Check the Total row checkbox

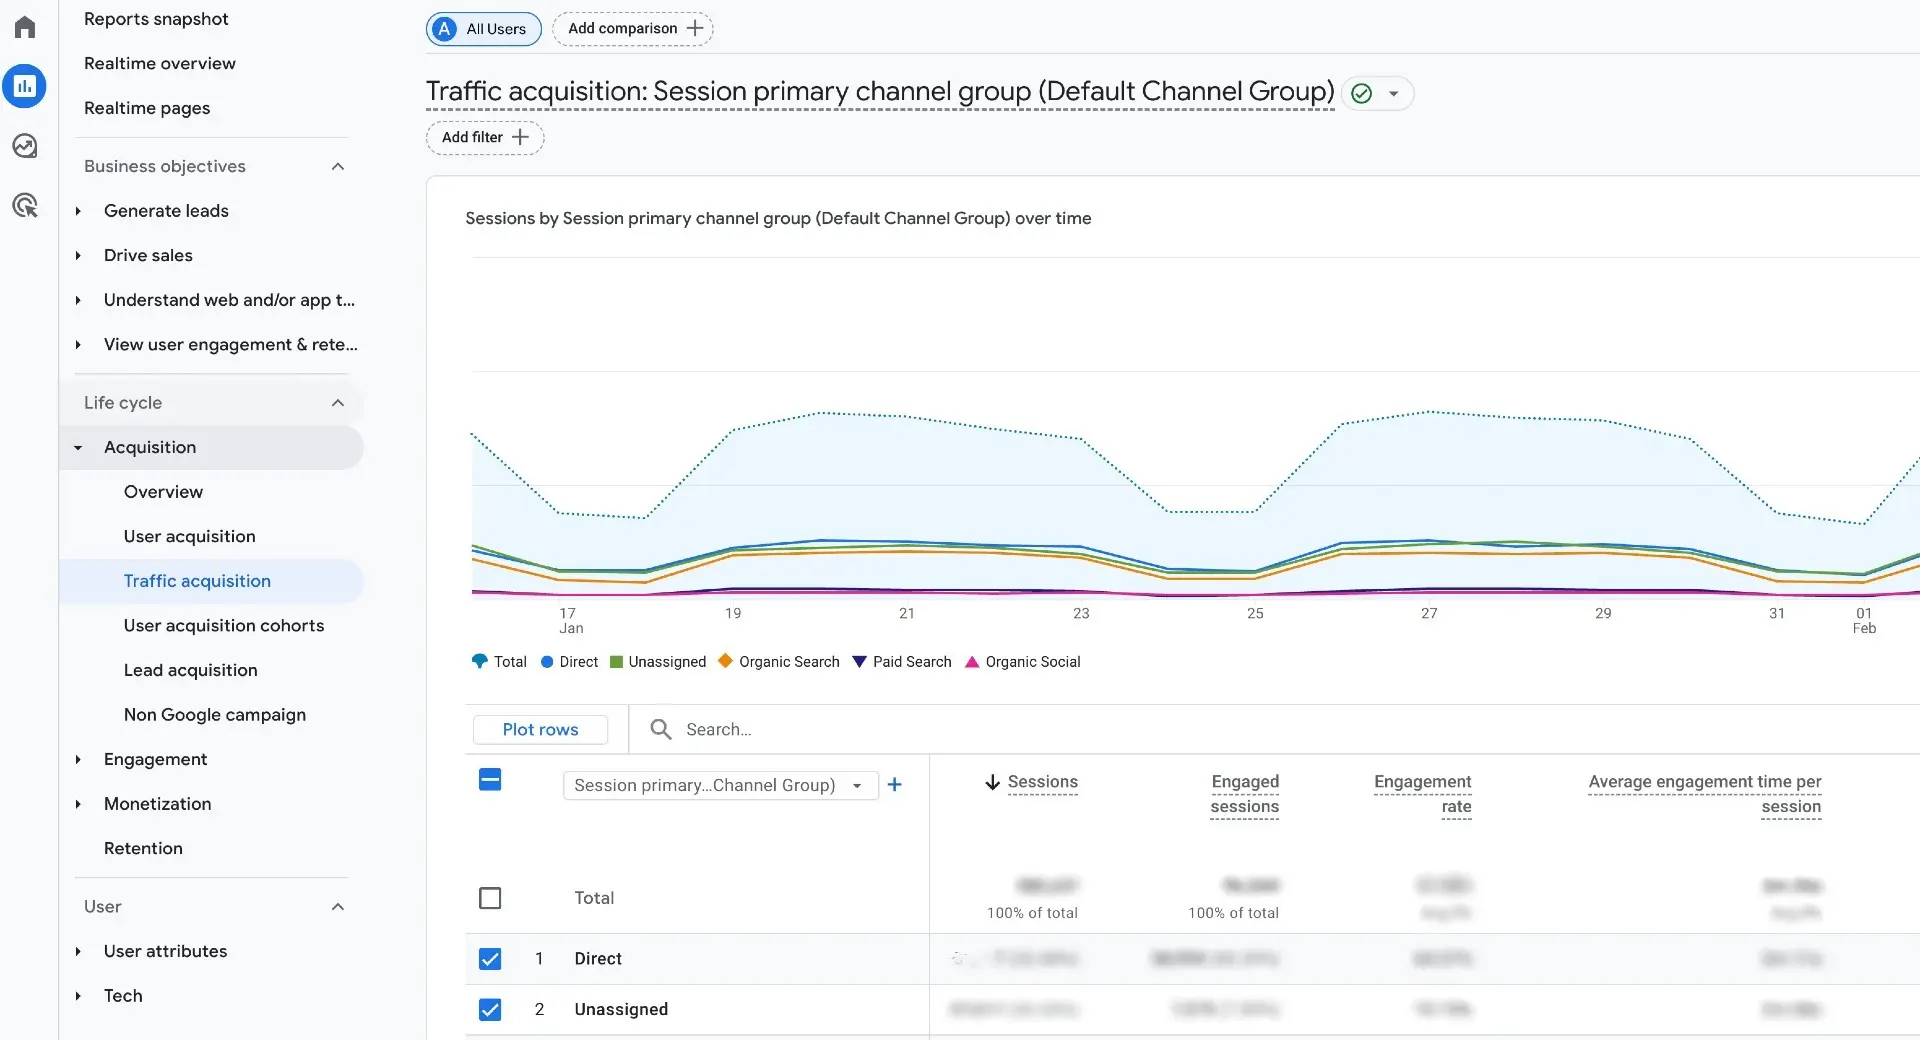tap(490, 898)
